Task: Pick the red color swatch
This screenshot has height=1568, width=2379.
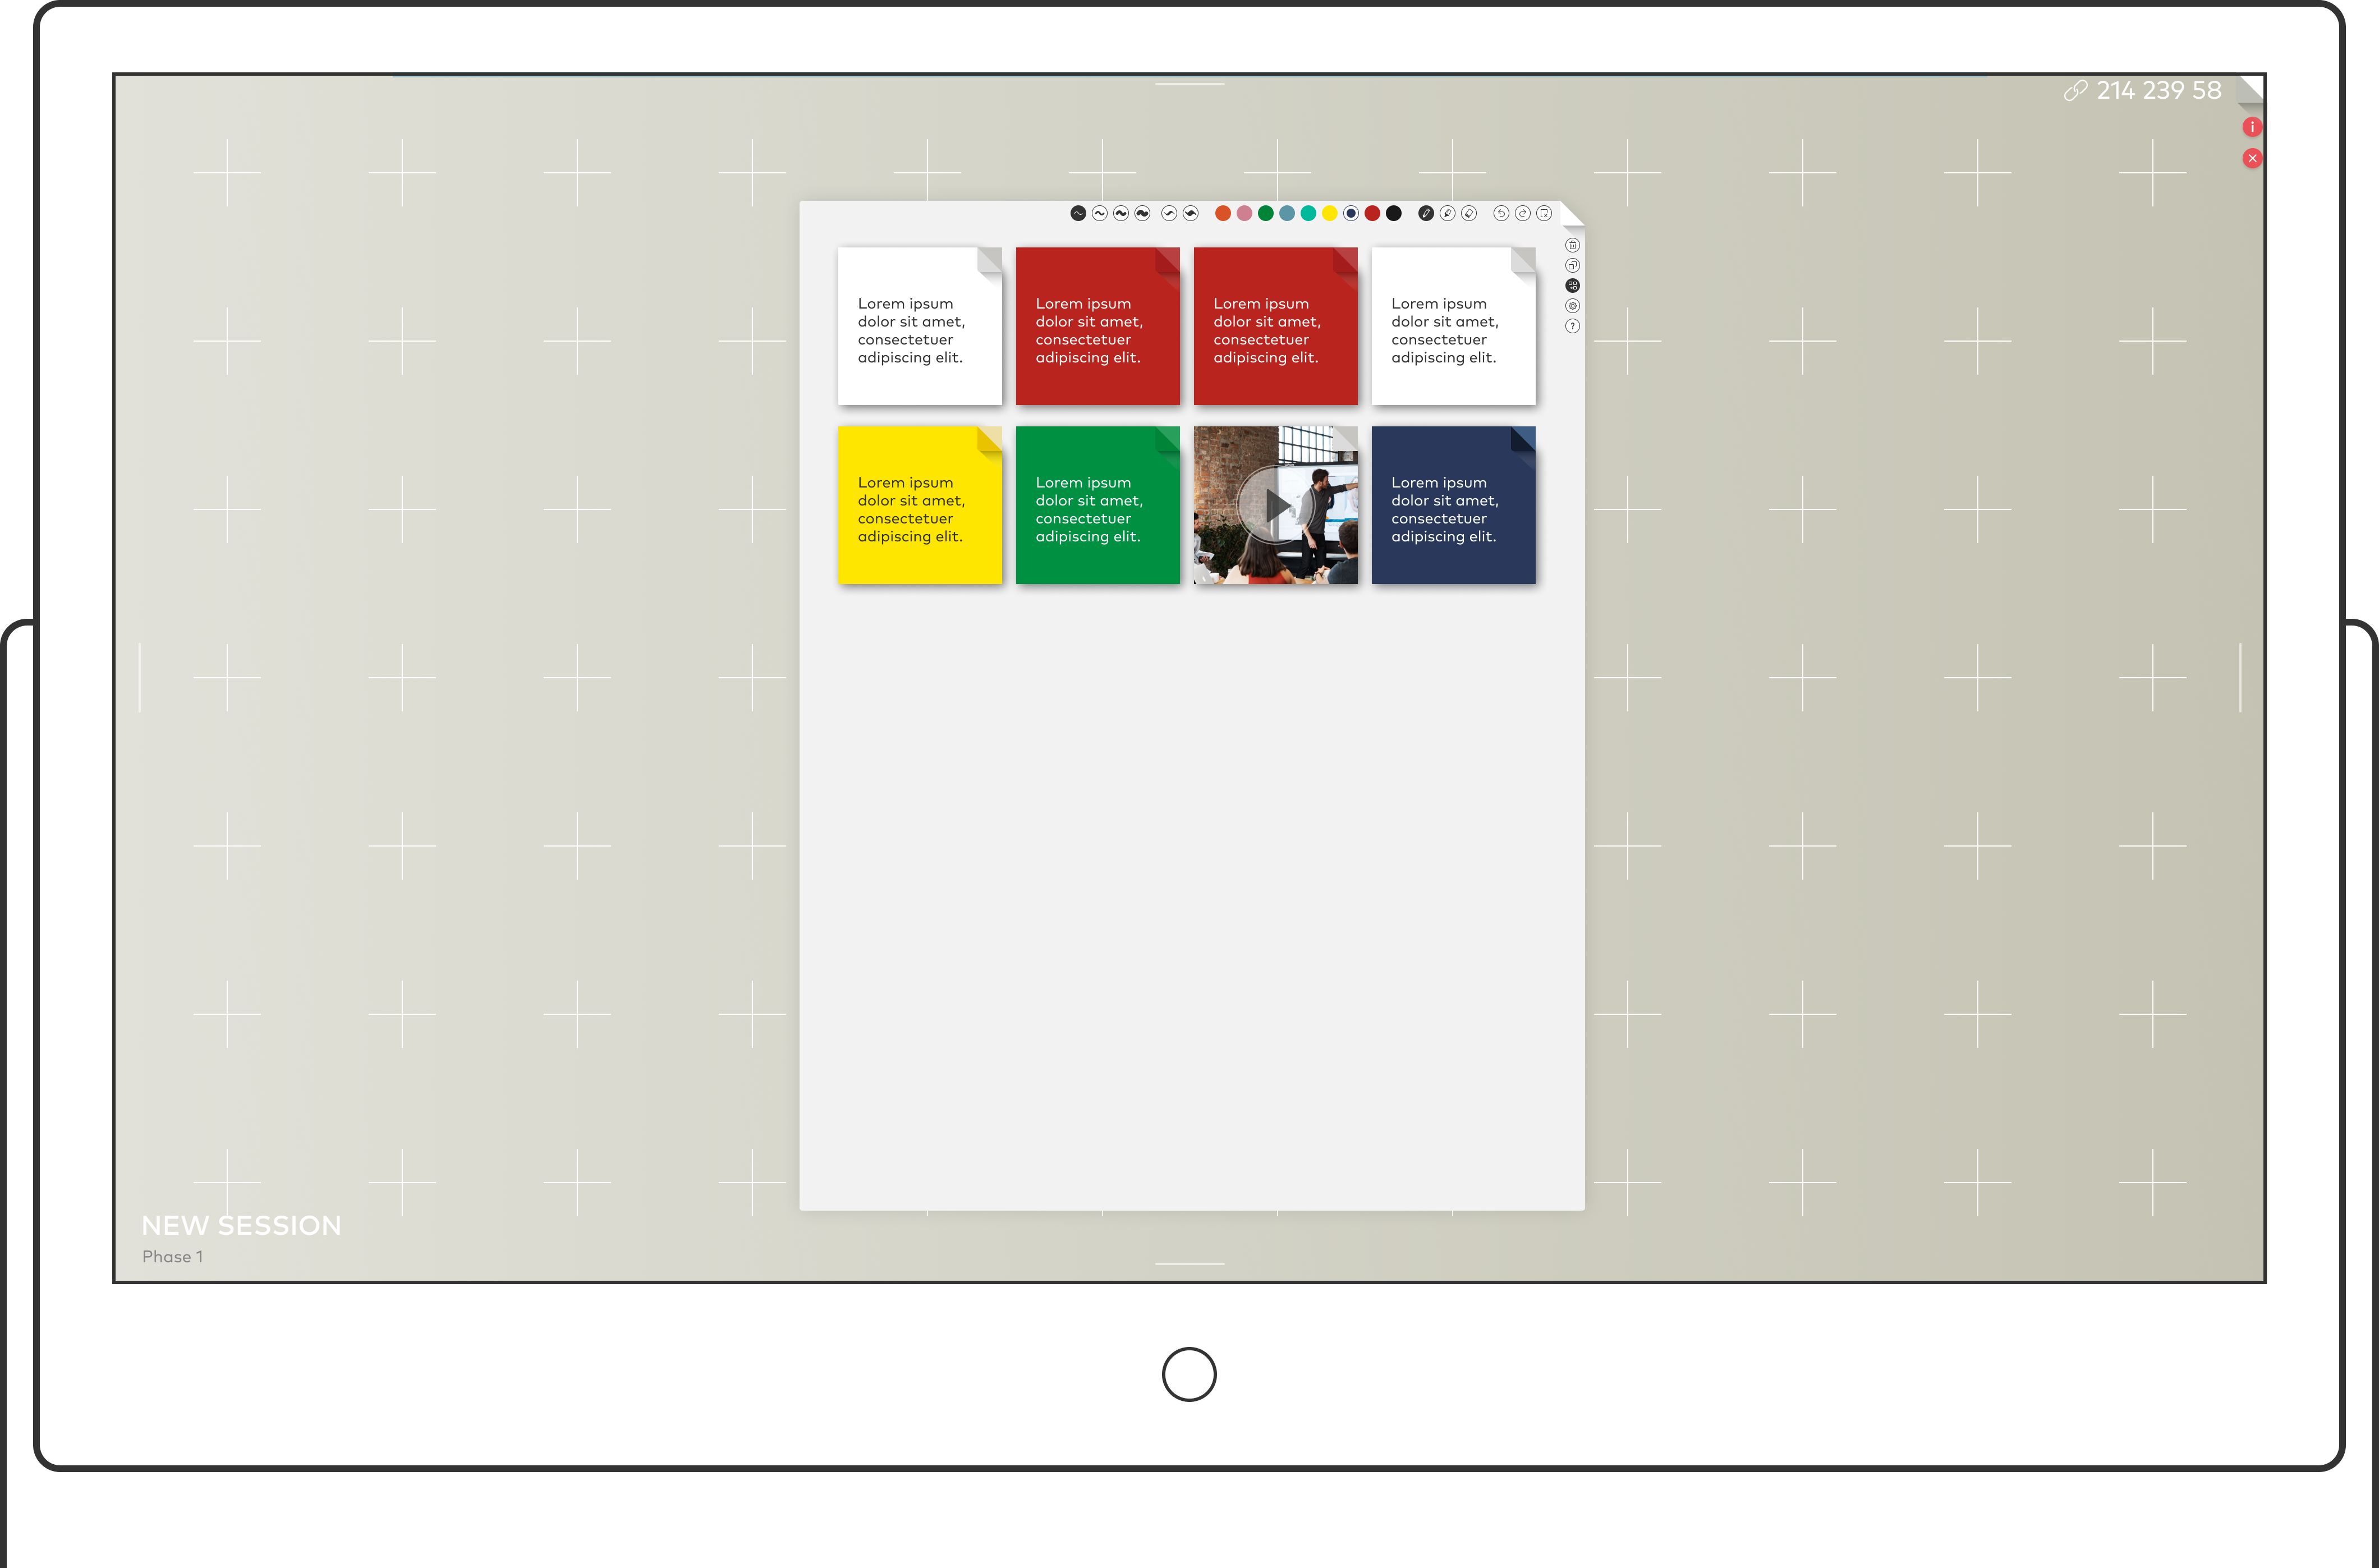Action: (1372, 213)
